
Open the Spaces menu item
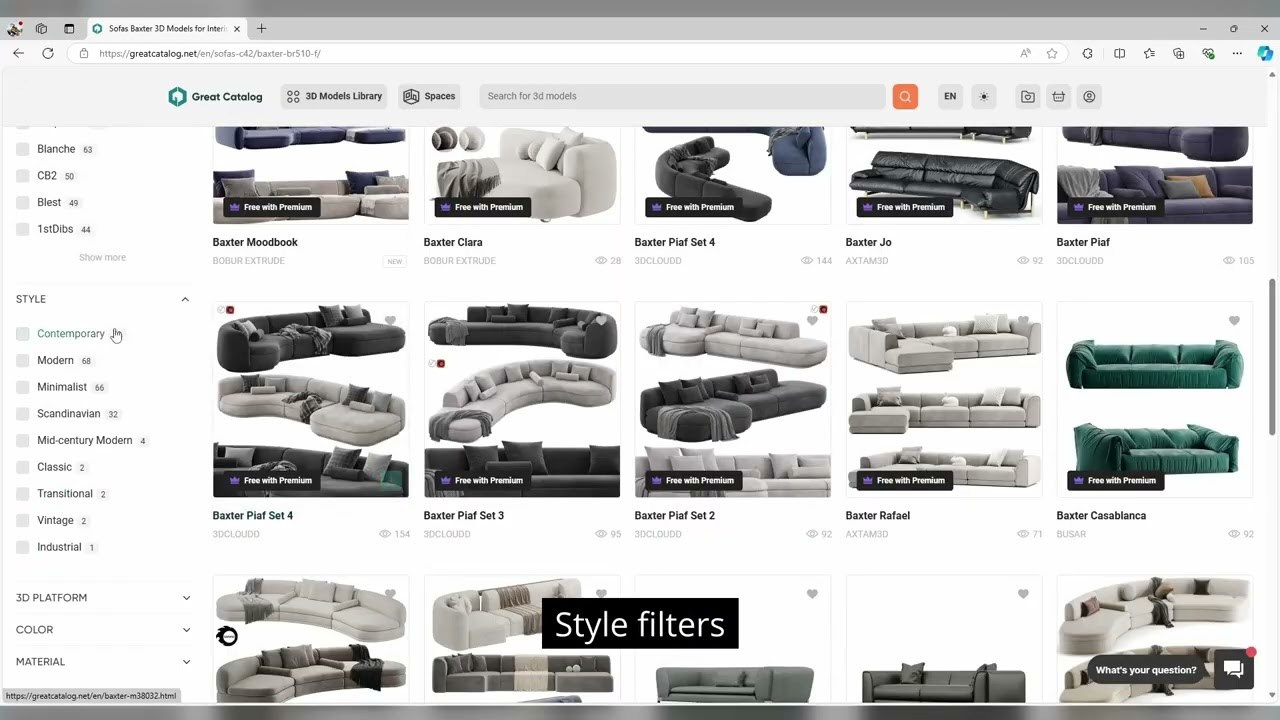pyautogui.click(x=429, y=96)
